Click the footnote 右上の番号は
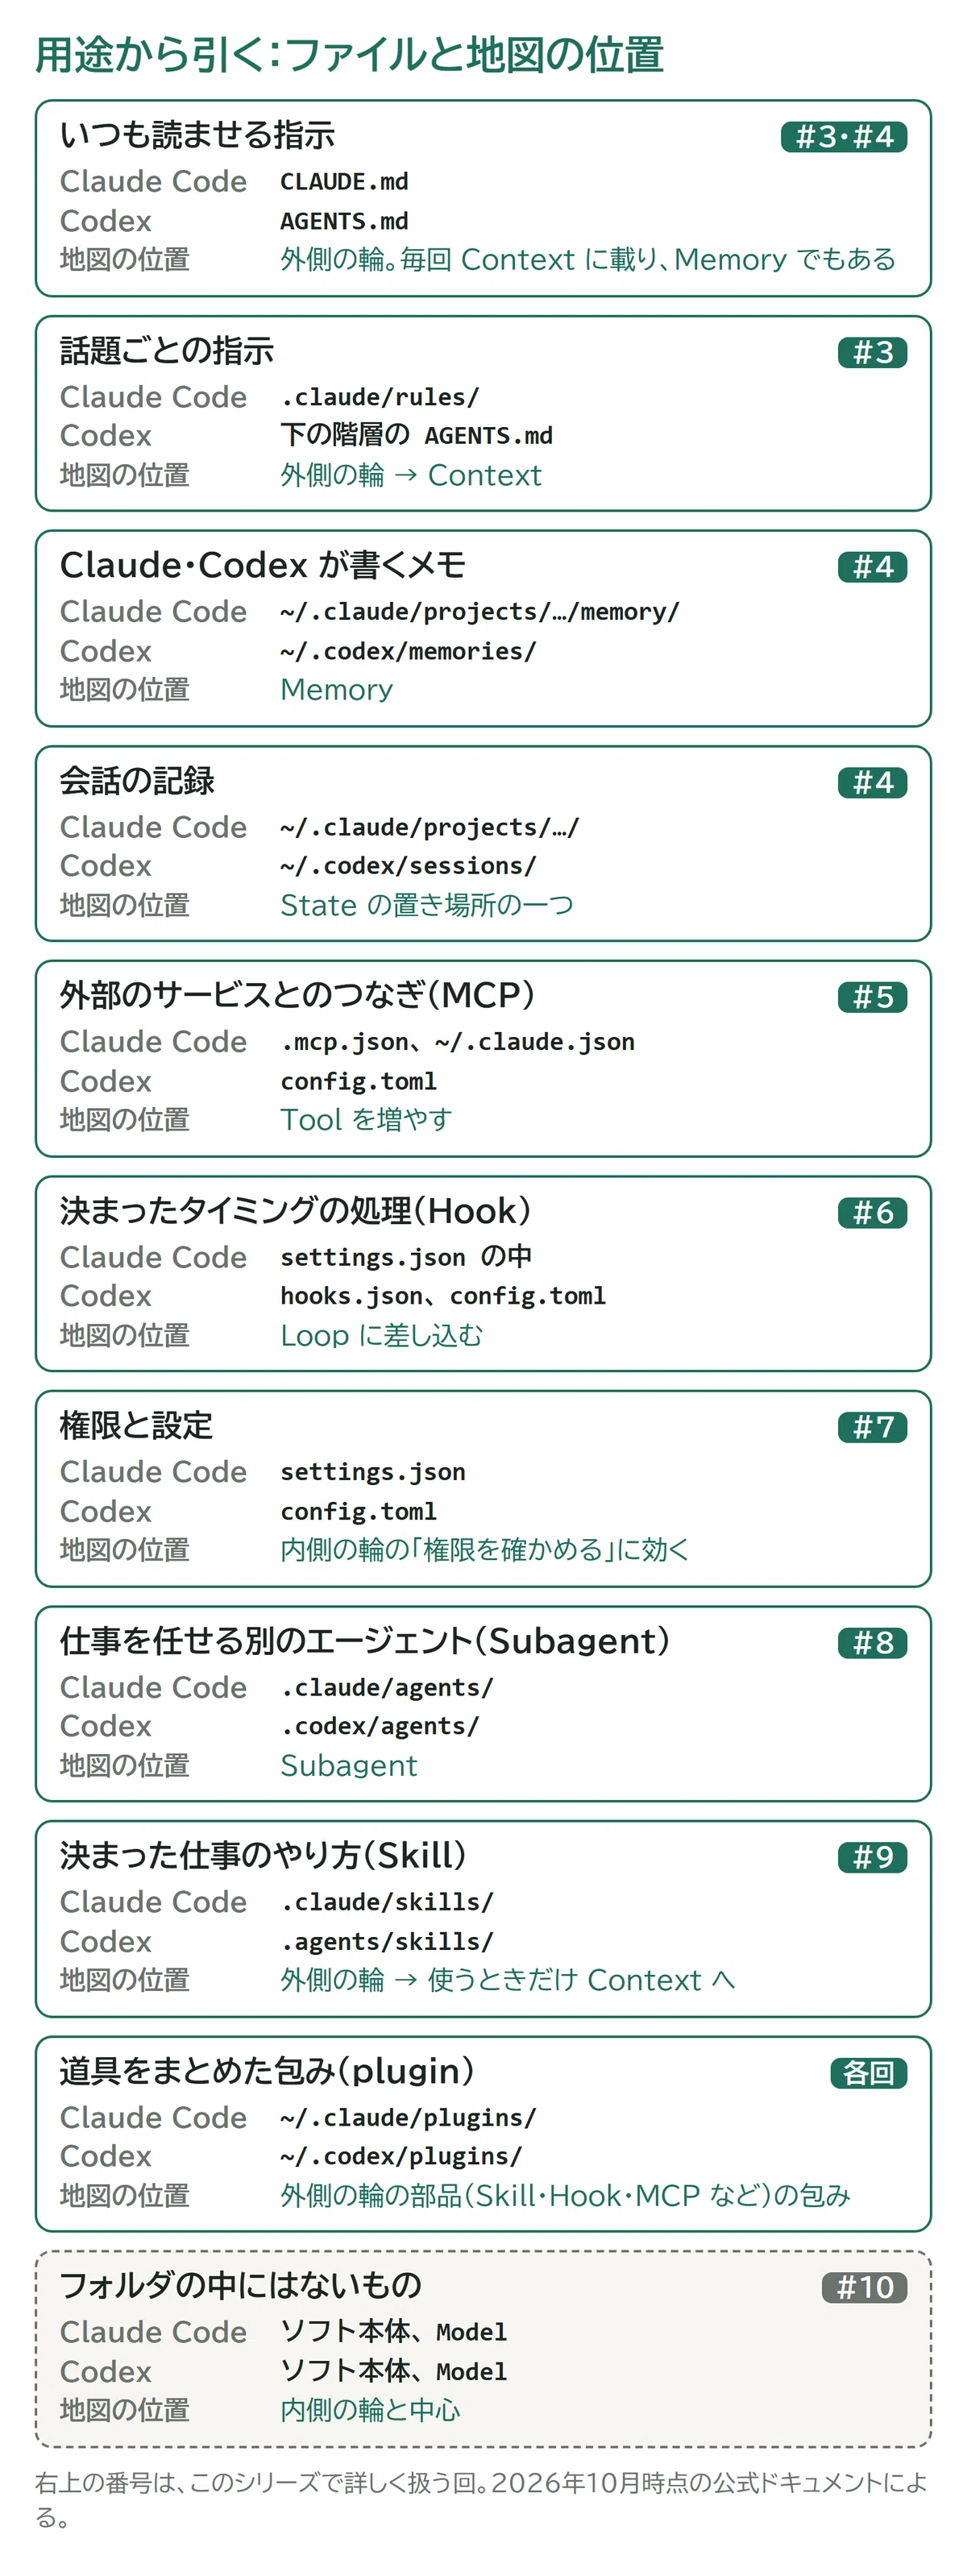 481,2500
